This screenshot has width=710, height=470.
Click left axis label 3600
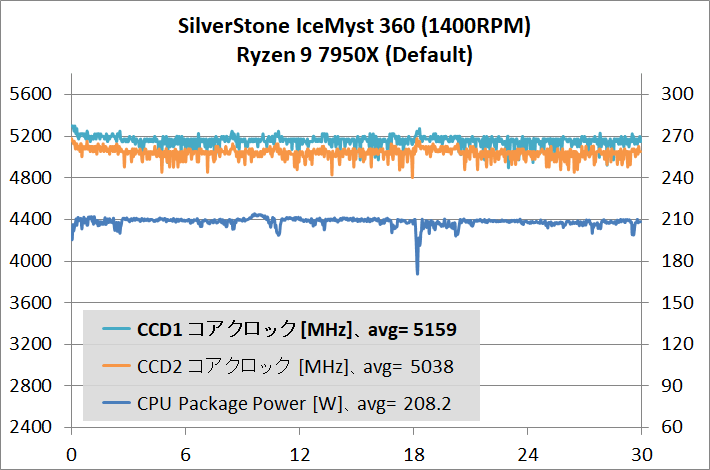tap(31, 302)
